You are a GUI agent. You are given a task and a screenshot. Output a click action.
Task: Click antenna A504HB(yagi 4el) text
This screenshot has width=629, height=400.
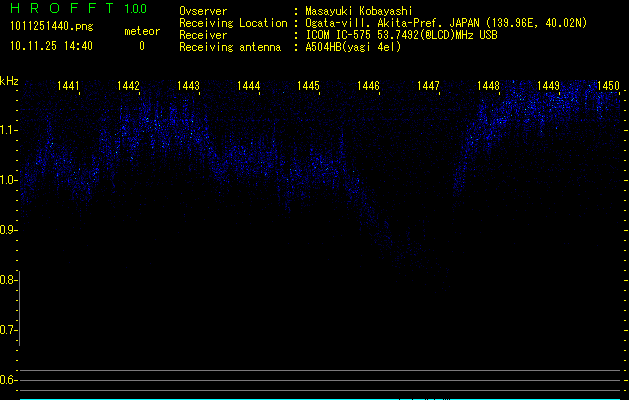coord(353,47)
